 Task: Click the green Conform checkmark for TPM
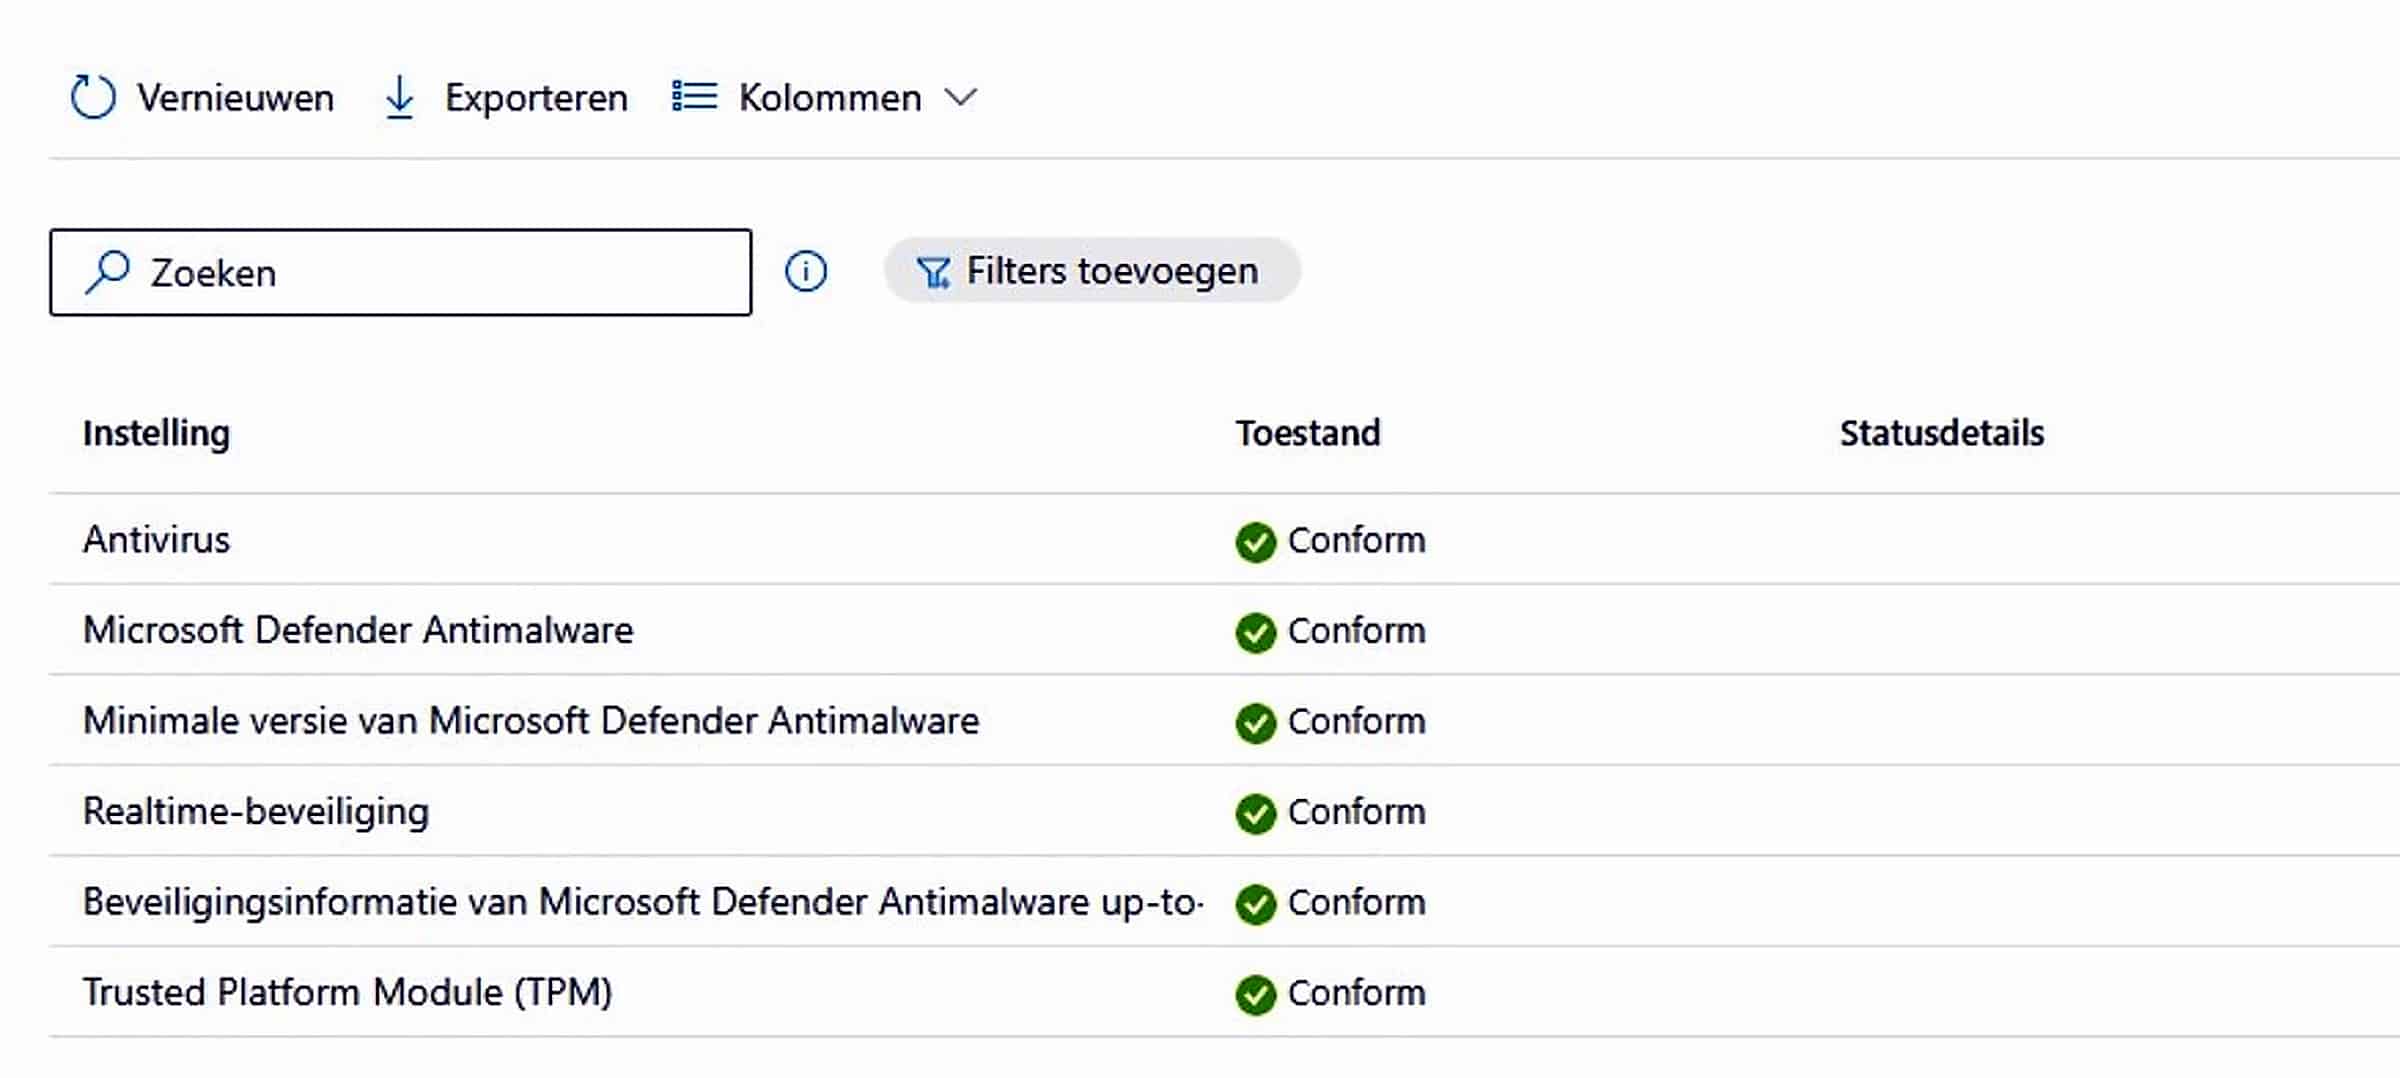[x=1256, y=994]
